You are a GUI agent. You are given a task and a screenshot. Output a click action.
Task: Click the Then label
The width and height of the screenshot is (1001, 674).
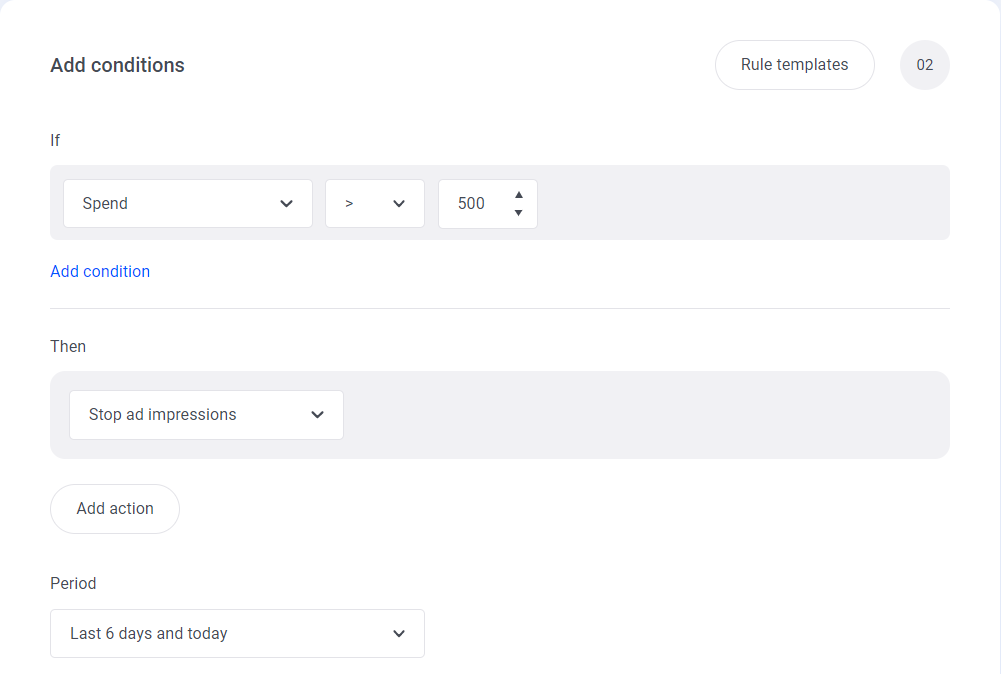click(x=68, y=347)
